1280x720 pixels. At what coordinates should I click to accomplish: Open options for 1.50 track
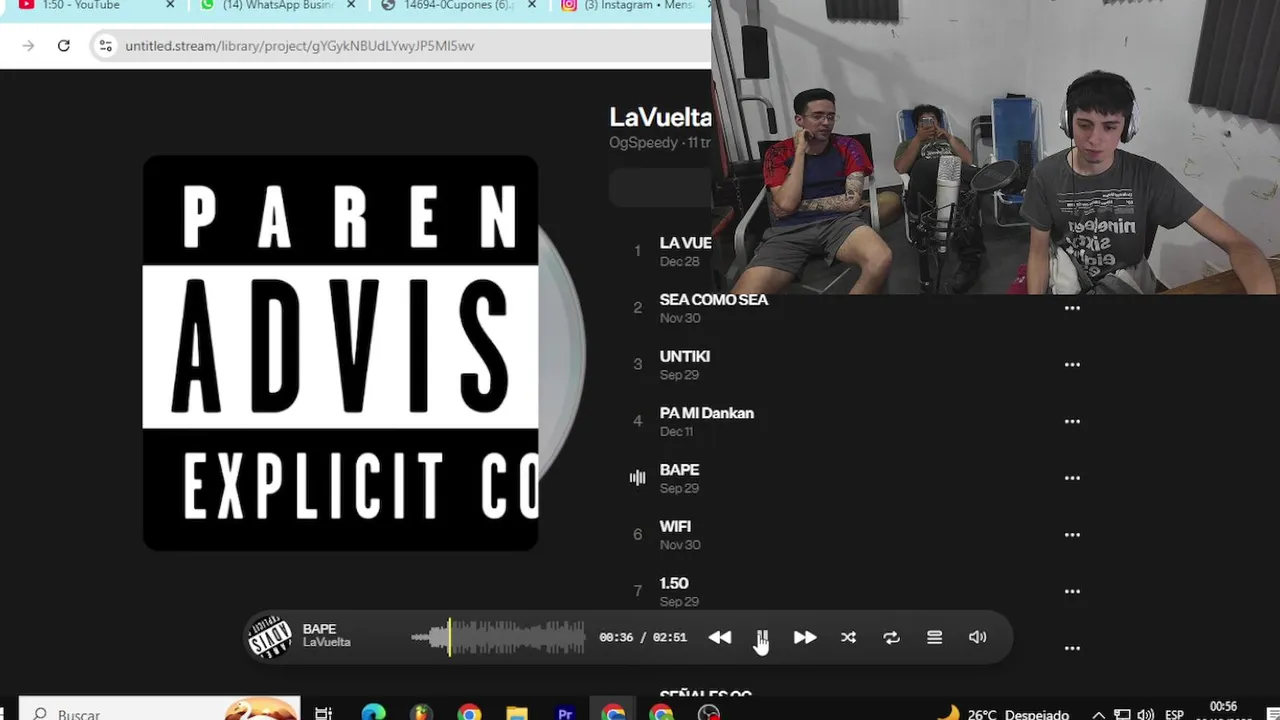click(1072, 591)
